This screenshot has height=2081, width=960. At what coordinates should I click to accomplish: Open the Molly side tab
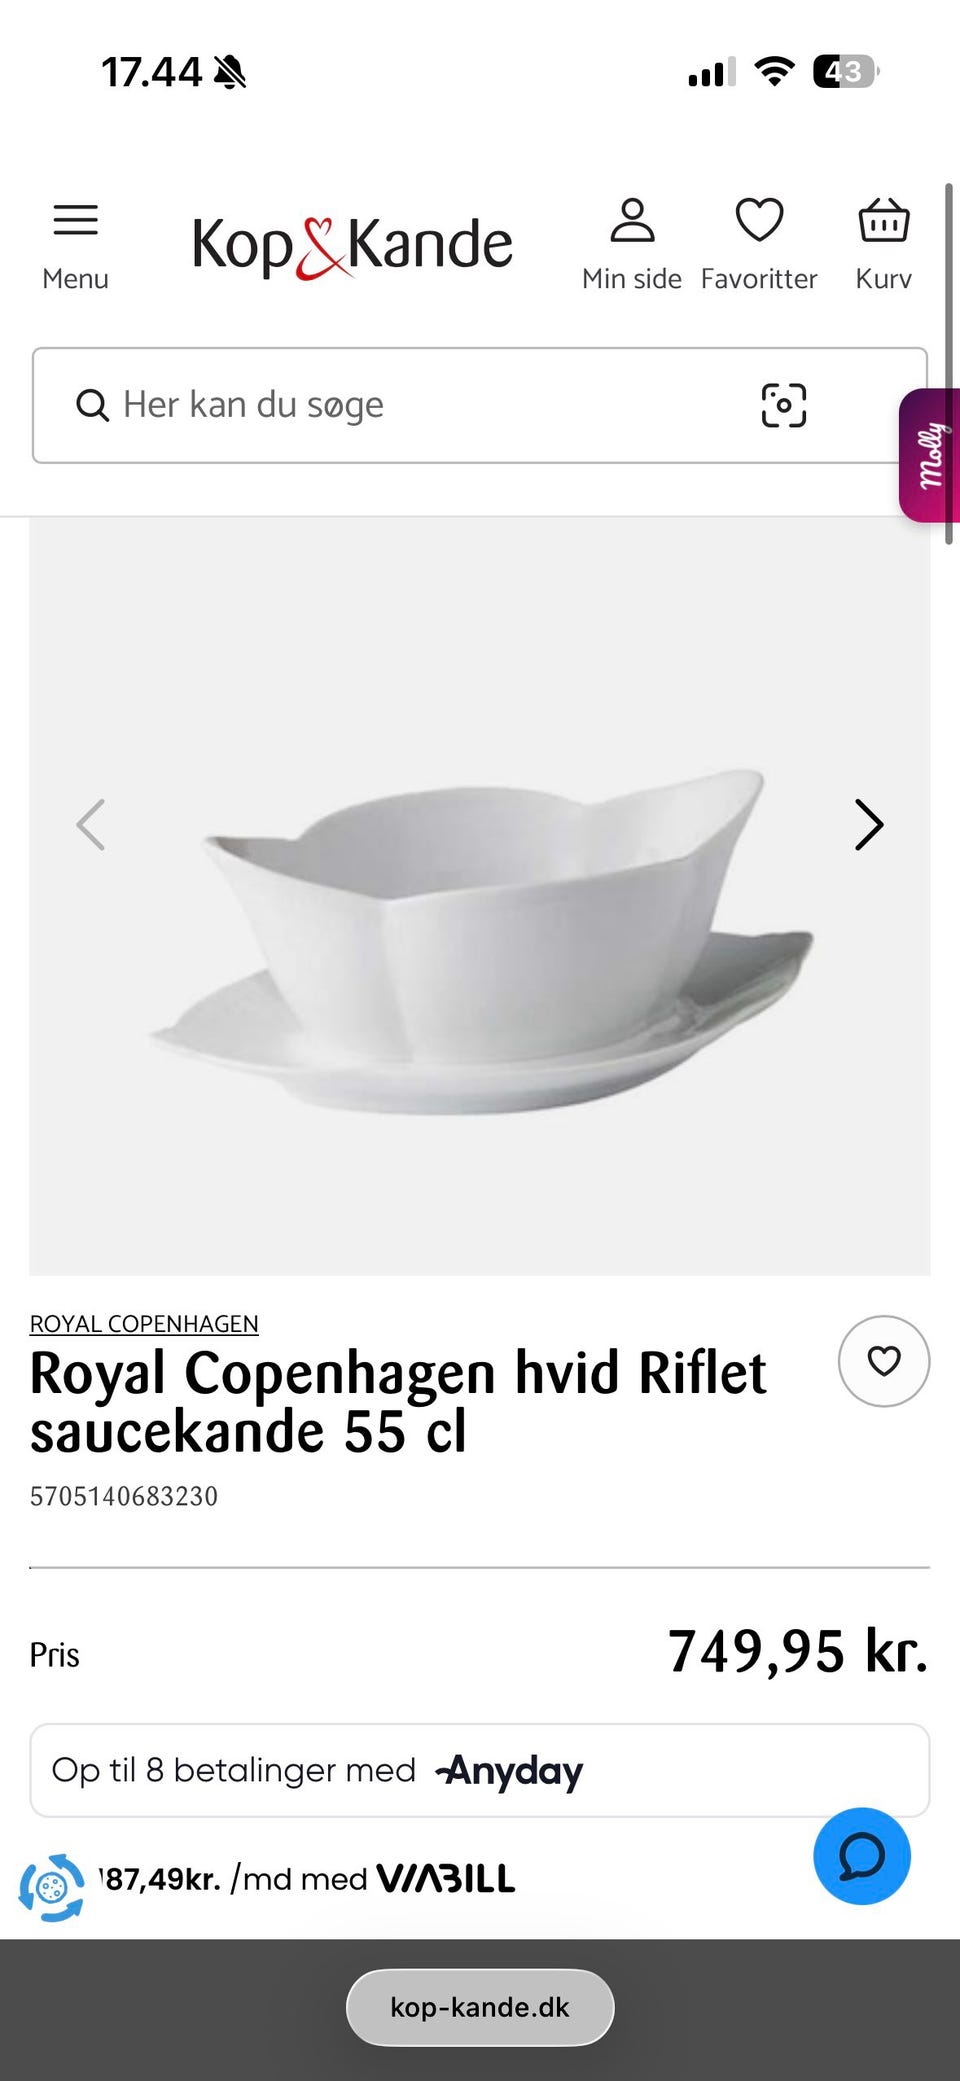pyautogui.click(x=930, y=455)
